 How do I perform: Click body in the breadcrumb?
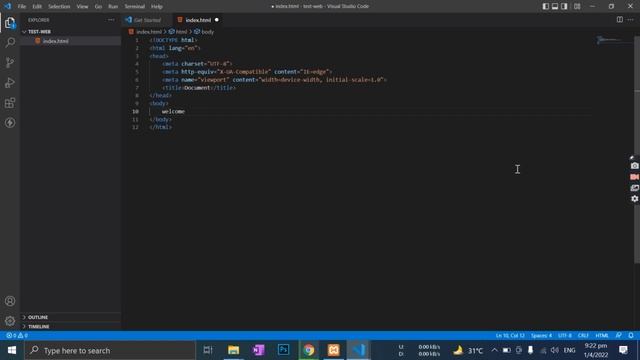tap(207, 31)
